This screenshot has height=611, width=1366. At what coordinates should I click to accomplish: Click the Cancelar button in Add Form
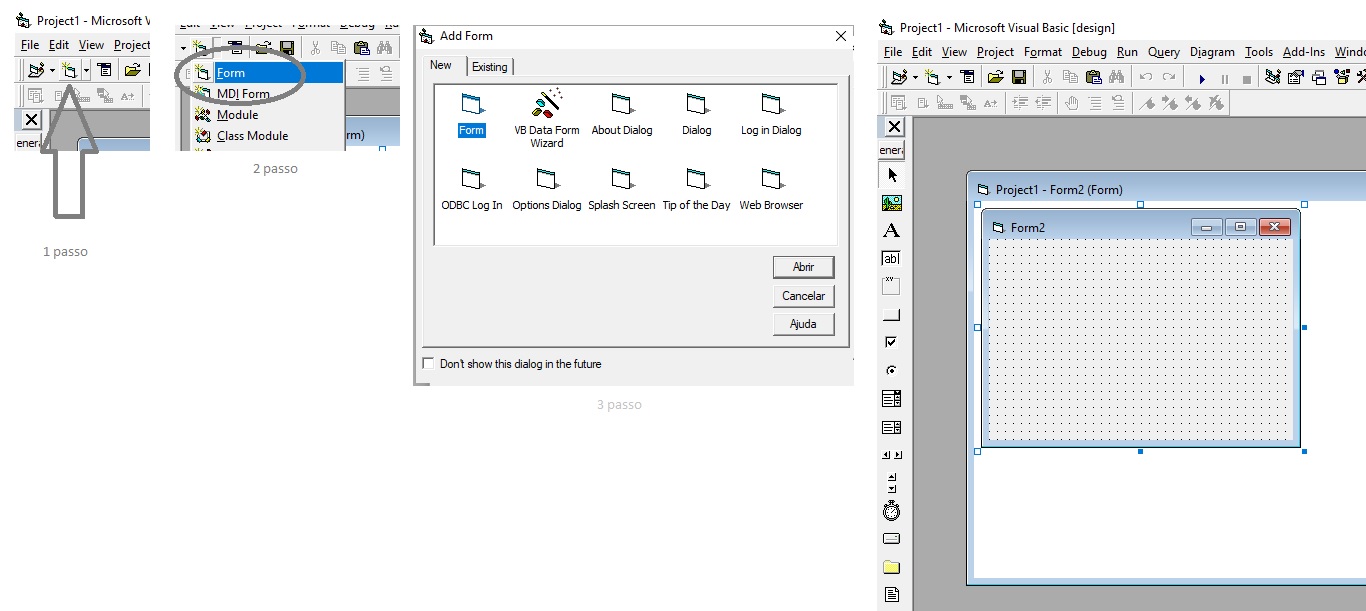click(x=804, y=296)
